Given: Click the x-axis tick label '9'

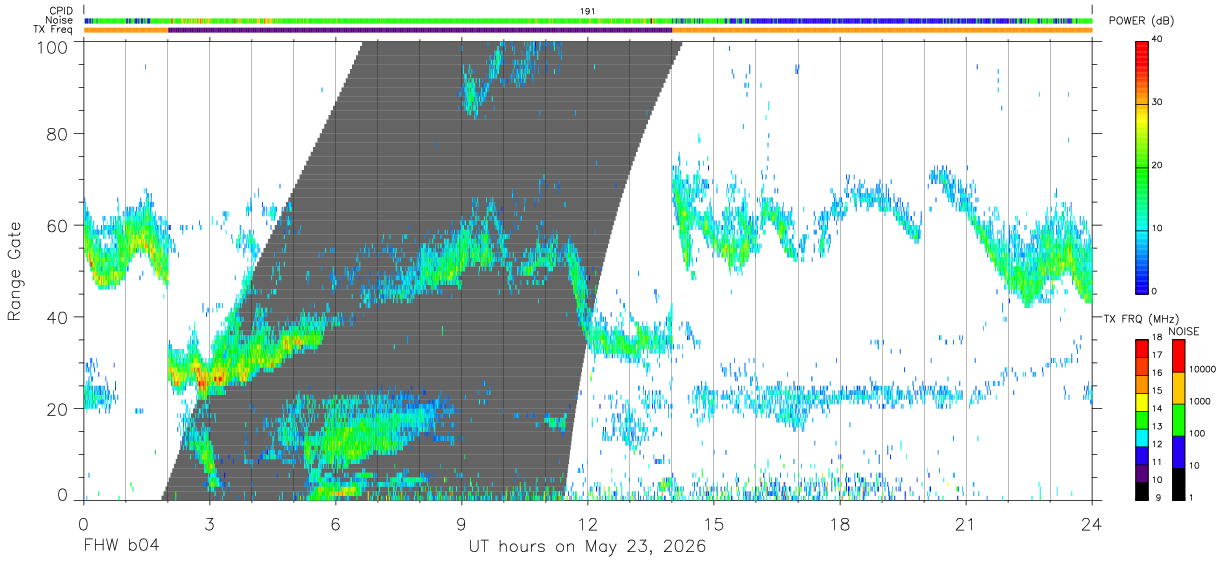Looking at the screenshot, I should [461, 524].
